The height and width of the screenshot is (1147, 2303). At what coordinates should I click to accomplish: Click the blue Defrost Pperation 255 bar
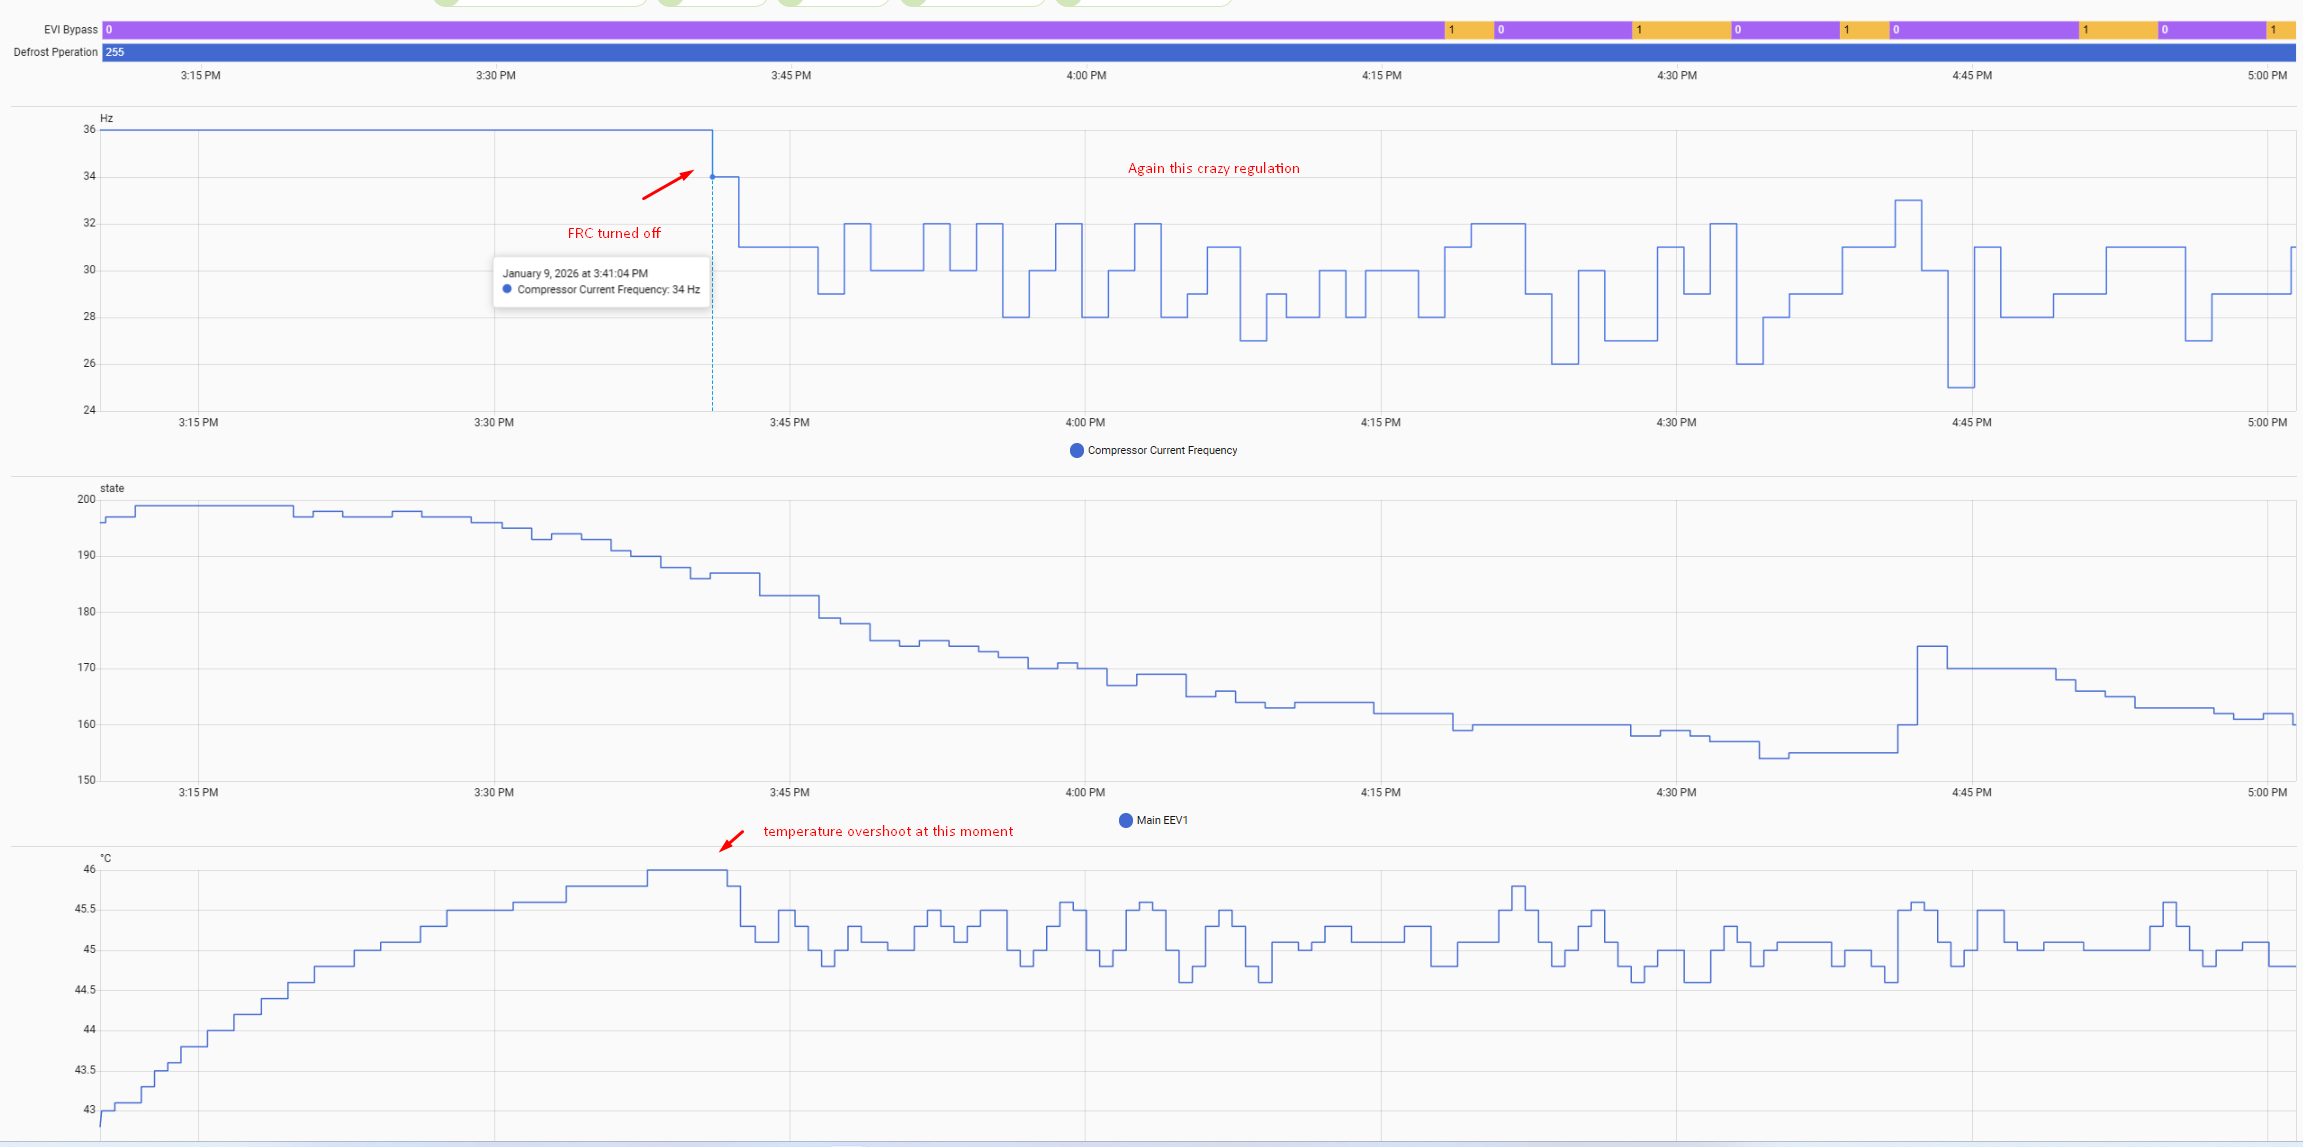click(1198, 52)
